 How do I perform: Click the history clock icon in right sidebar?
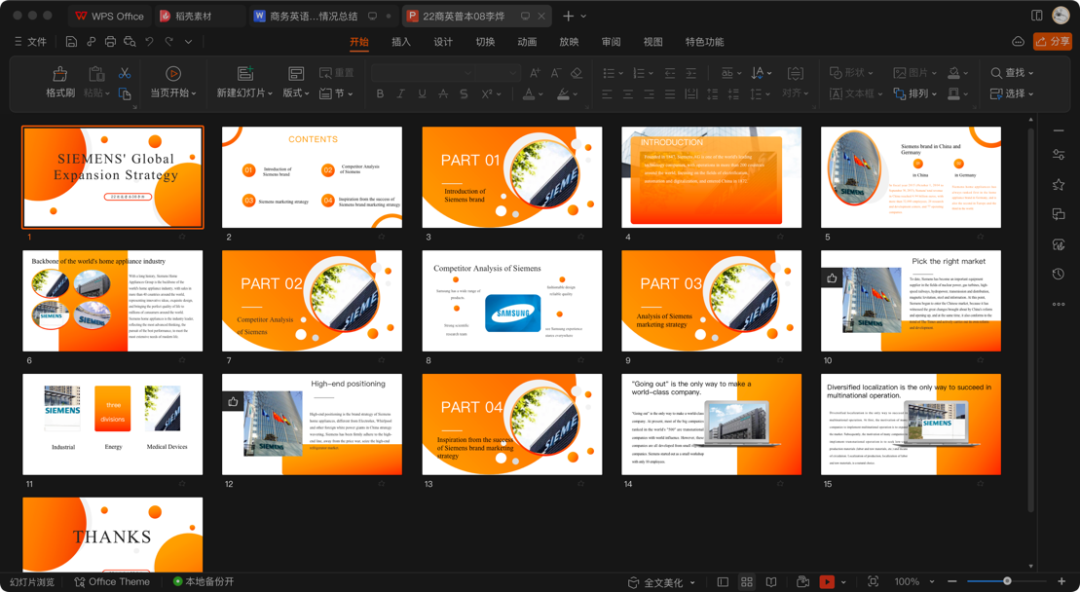[x=1059, y=274]
